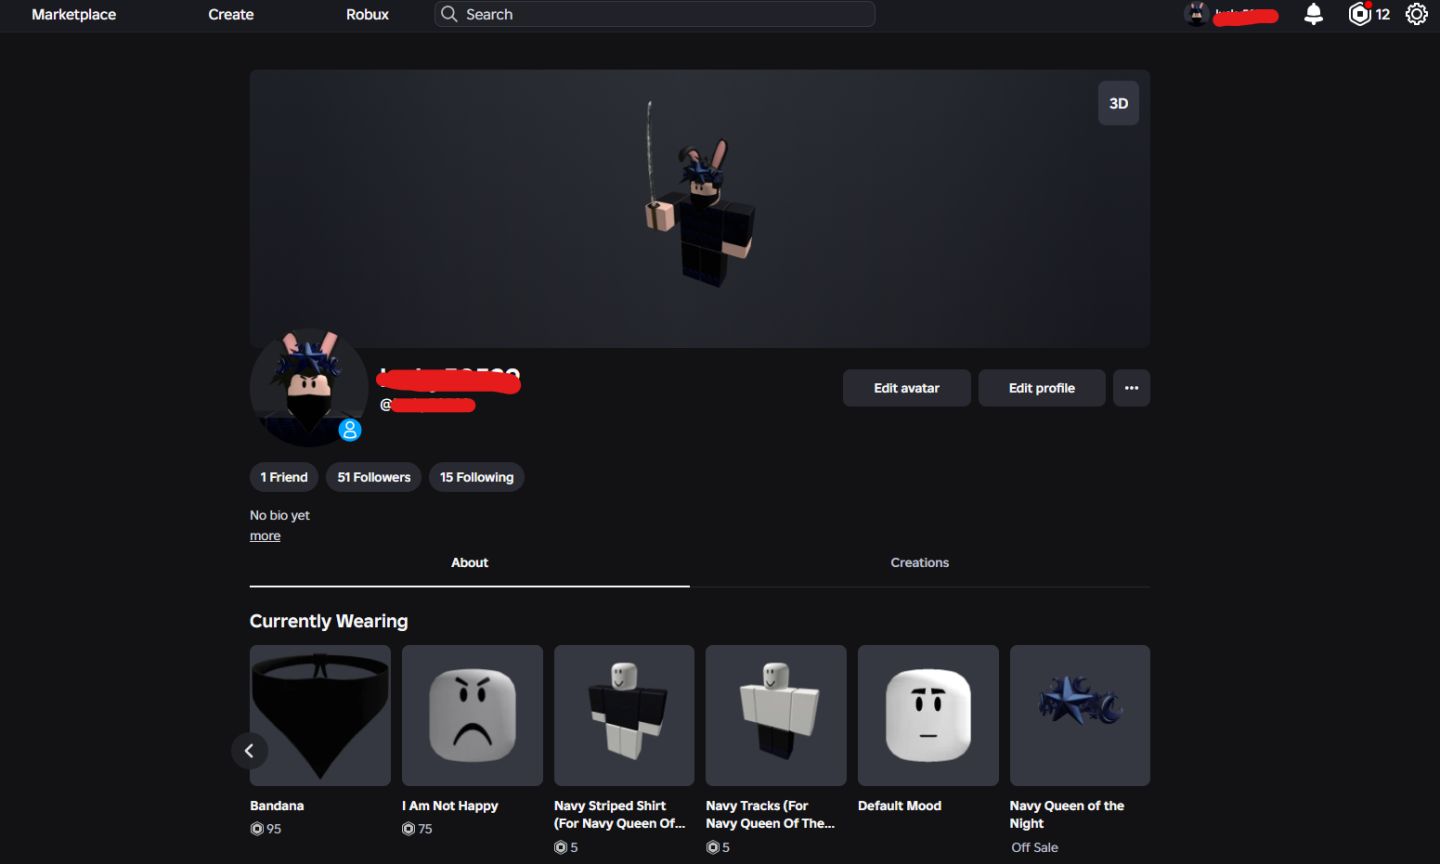The height and width of the screenshot is (864, 1440).
Task: Click the Edit profile button
Action: tap(1042, 388)
